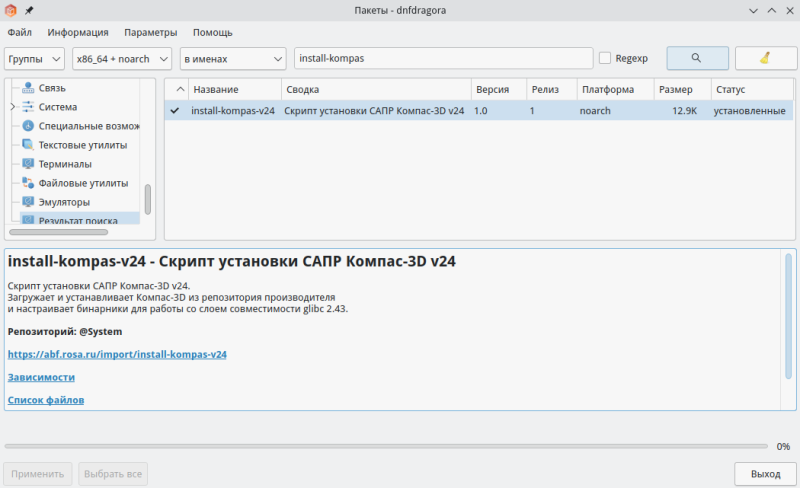Open the 'в именах' search scope dropdown
The image size is (800, 488).
click(x=233, y=59)
